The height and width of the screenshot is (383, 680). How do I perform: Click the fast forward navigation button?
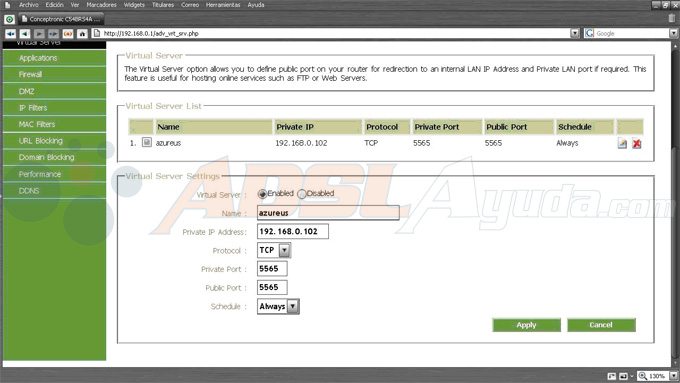(53, 33)
